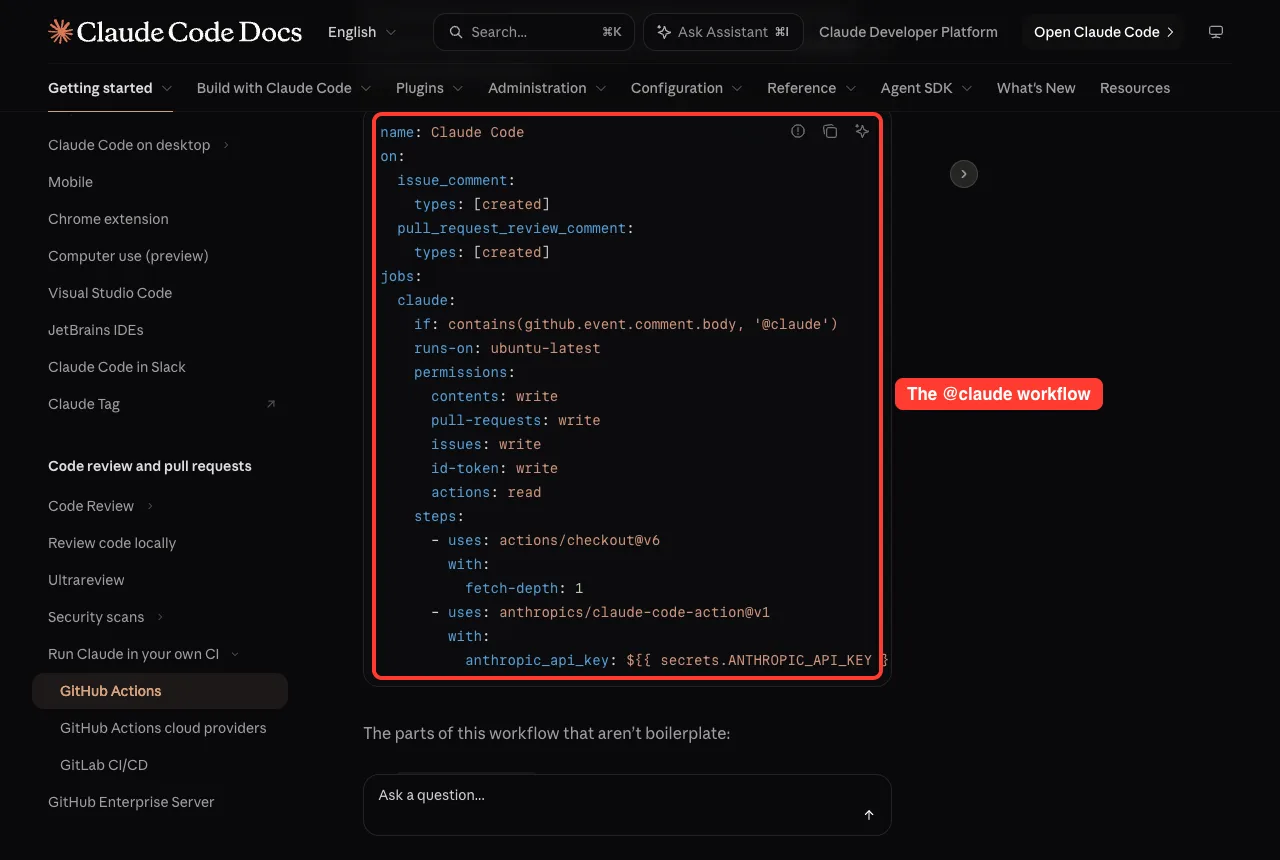1280x860 pixels.
Task: Click the Open Claude Code button
Action: 1103,32
